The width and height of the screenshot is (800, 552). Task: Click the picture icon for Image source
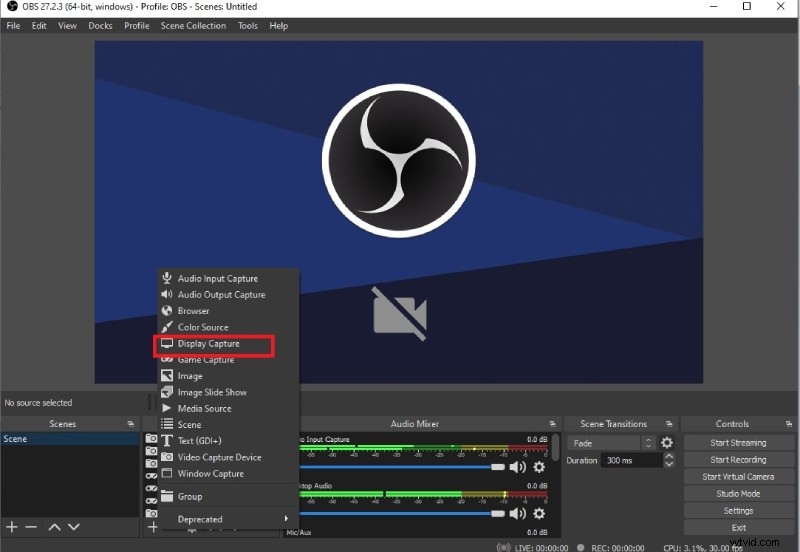(167, 375)
